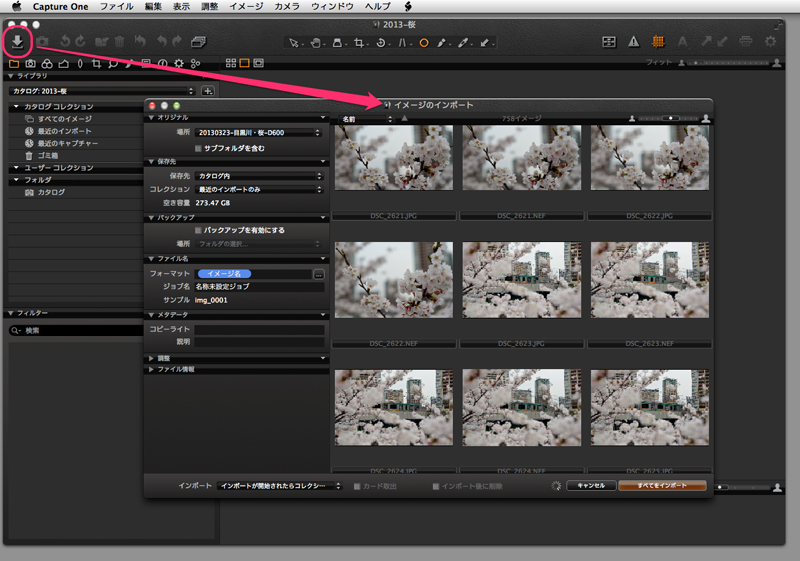
Task: Open the イメージ menu
Action: pos(246,7)
